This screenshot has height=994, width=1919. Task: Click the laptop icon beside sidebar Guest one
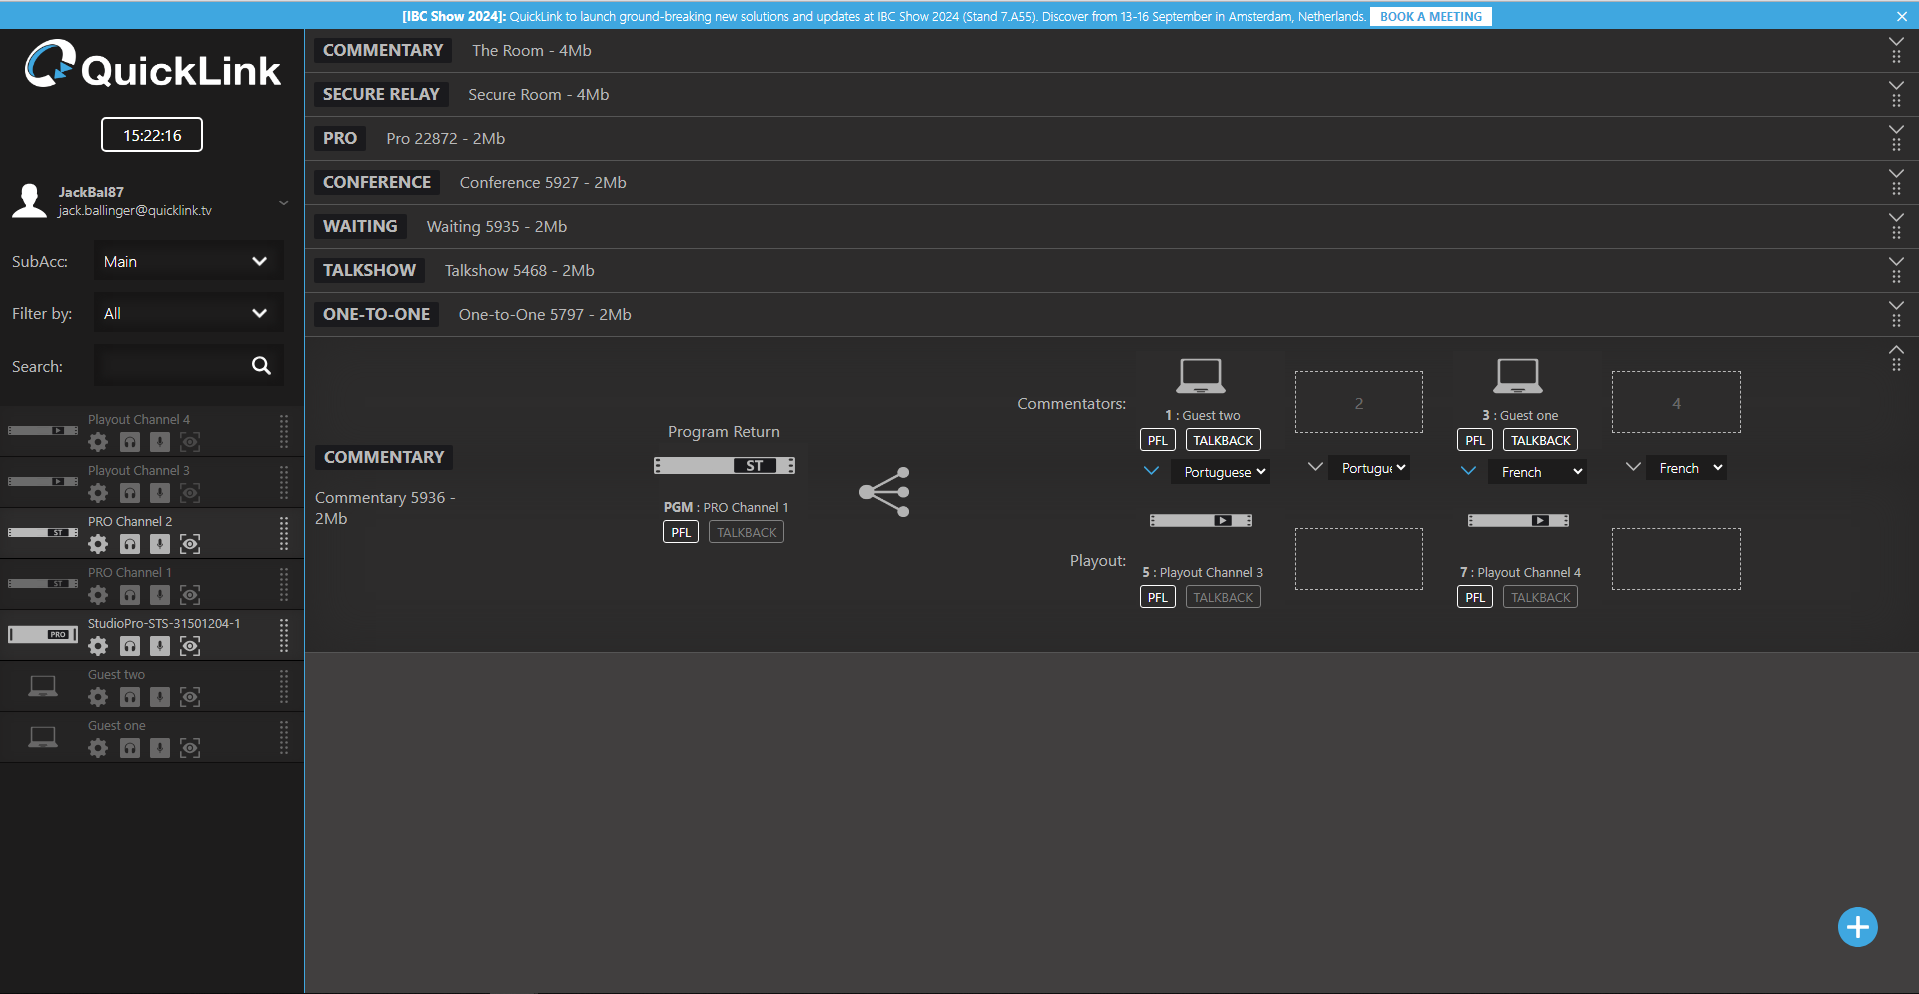[43, 737]
